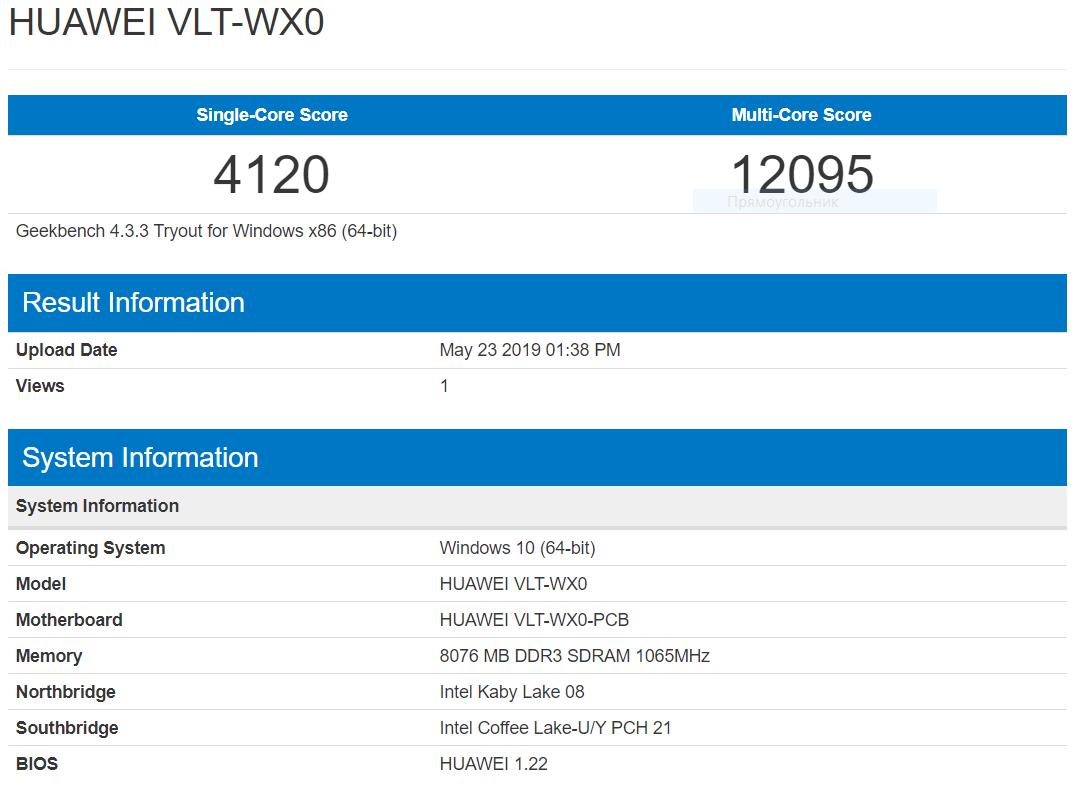Click the Operating System label
The image size is (1076, 795).
pyautogui.click(x=91, y=548)
